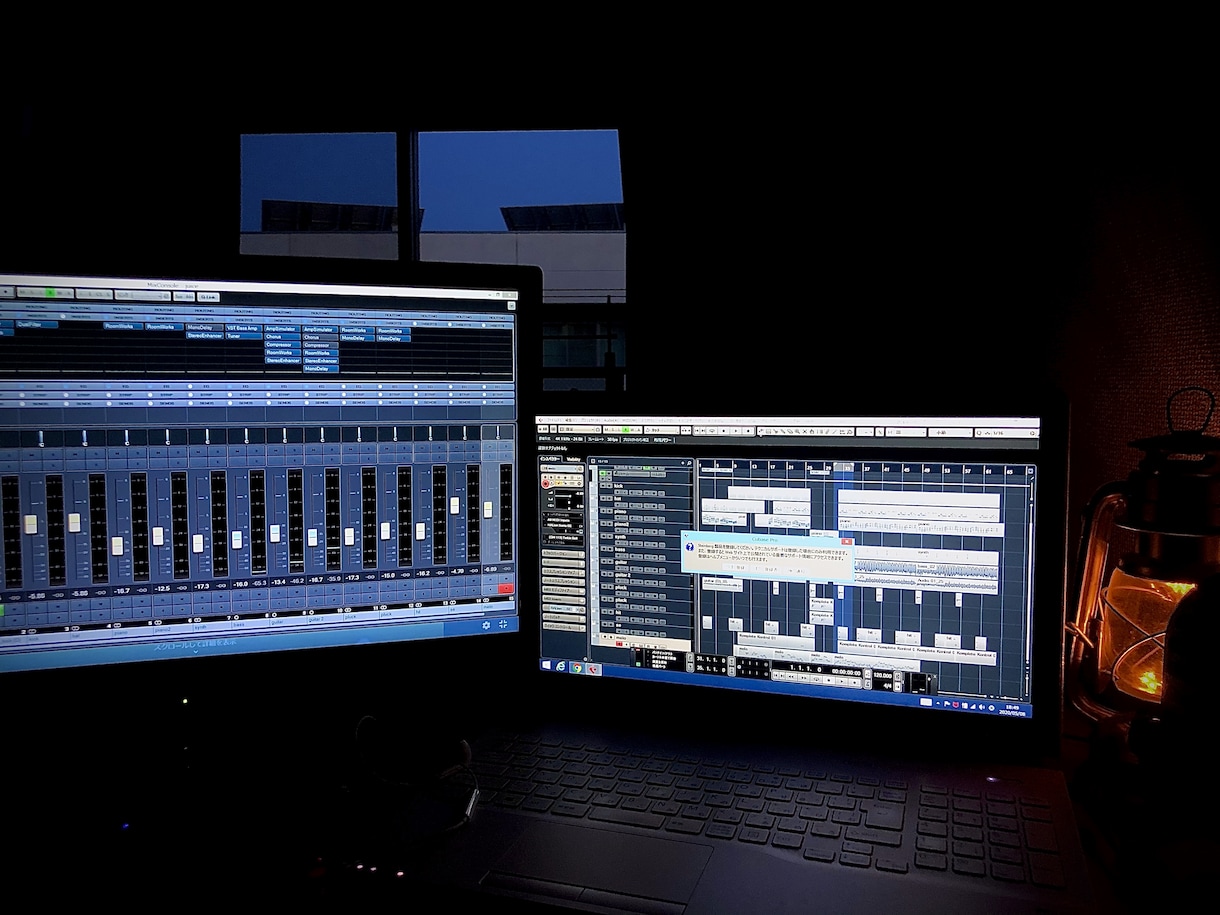The width and height of the screenshot is (1220, 915).
Task: Adjust the guitar channel volume fader
Action: pos(274,533)
